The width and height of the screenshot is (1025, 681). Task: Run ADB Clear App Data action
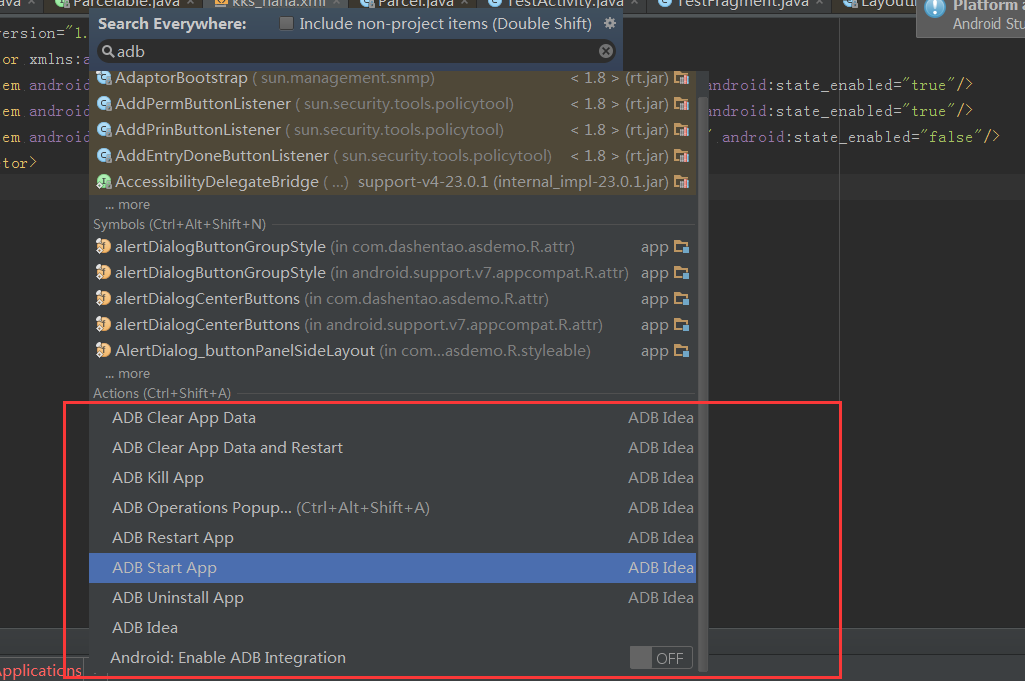point(184,418)
